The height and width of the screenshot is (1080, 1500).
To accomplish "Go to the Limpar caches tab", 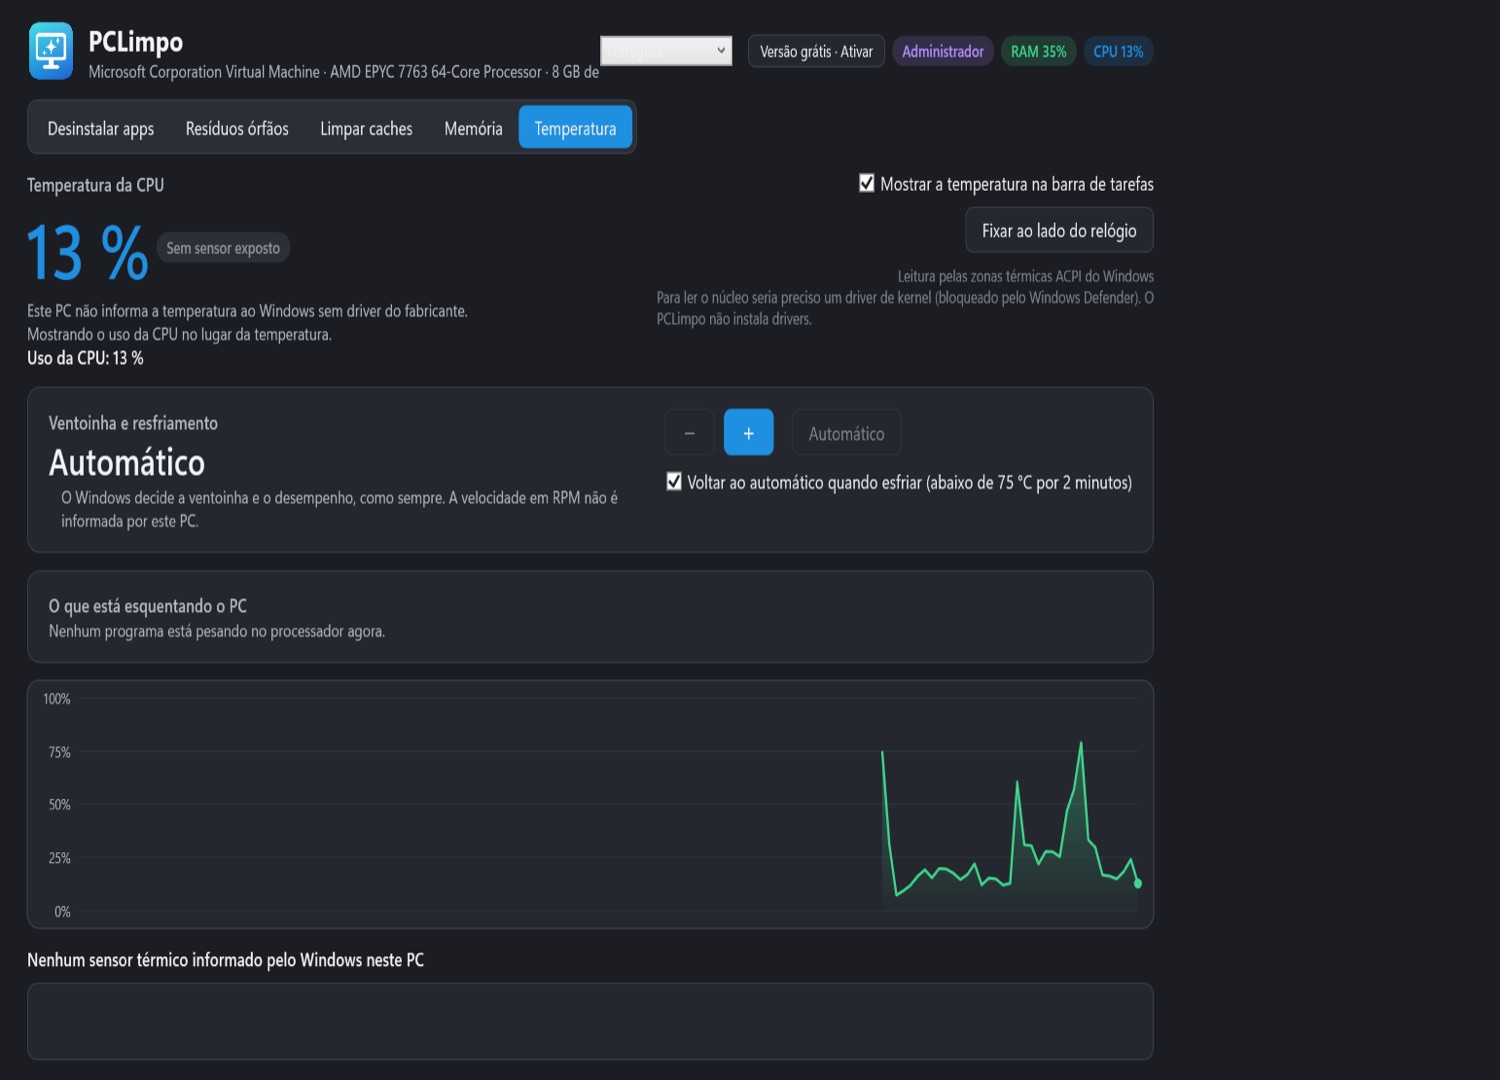I will pyautogui.click(x=366, y=128).
